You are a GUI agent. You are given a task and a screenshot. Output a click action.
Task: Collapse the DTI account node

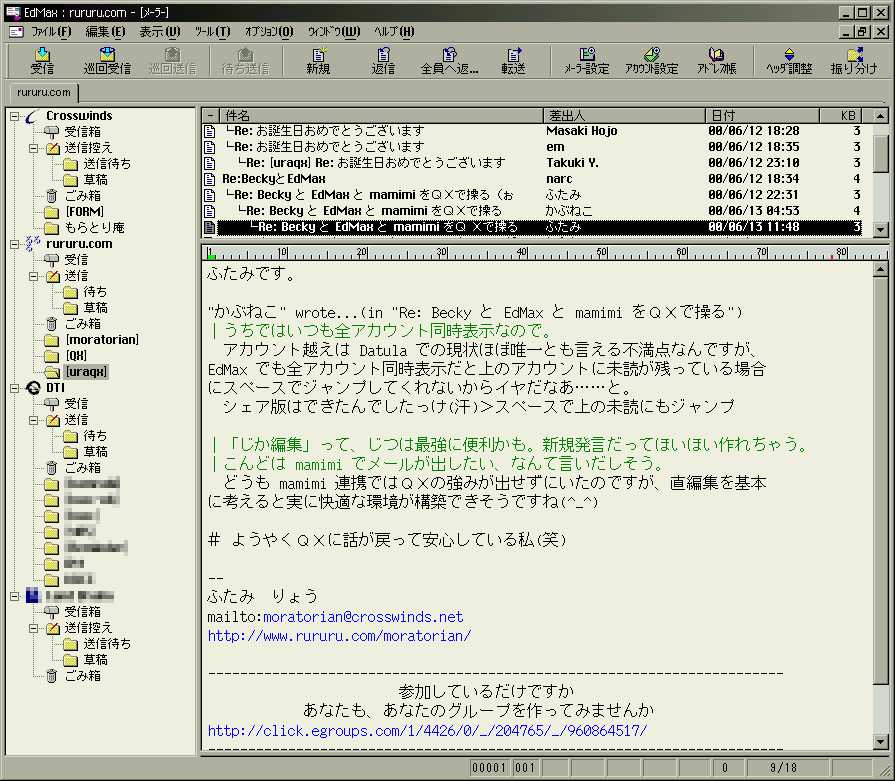(x=15, y=388)
